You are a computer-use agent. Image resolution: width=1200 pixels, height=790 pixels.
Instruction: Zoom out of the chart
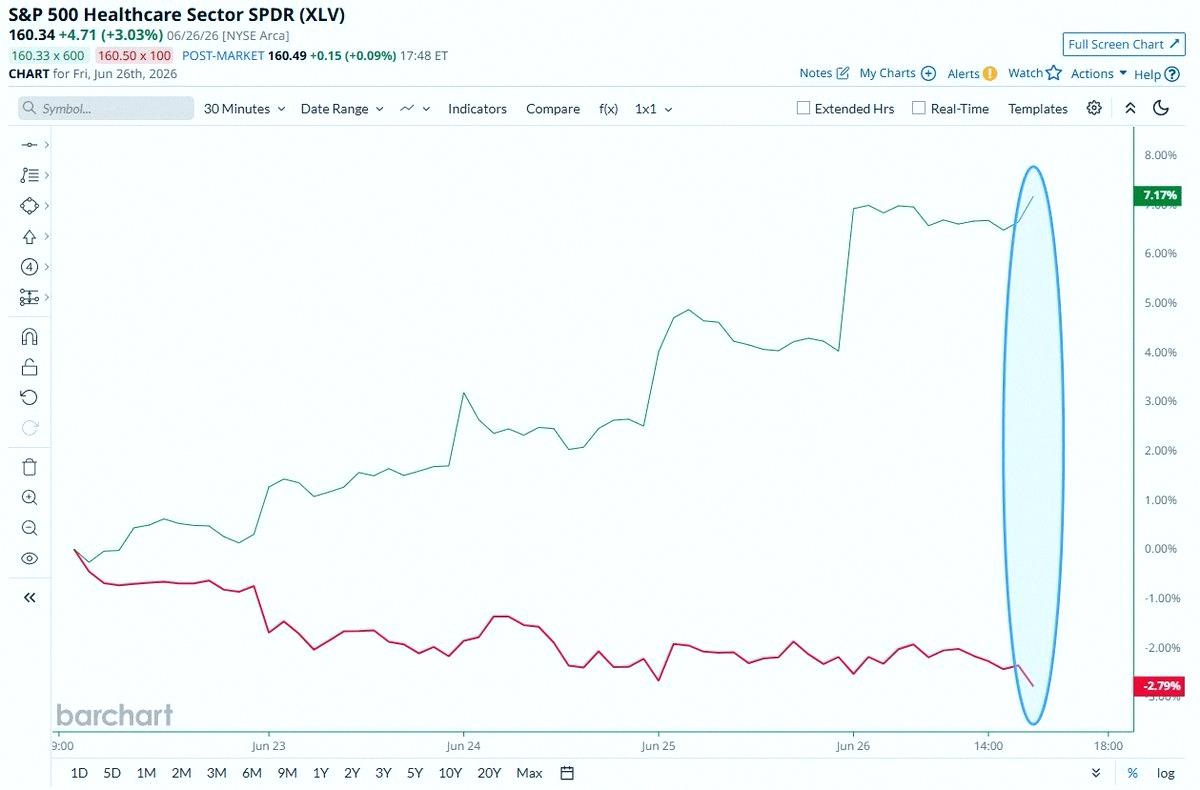click(x=29, y=528)
